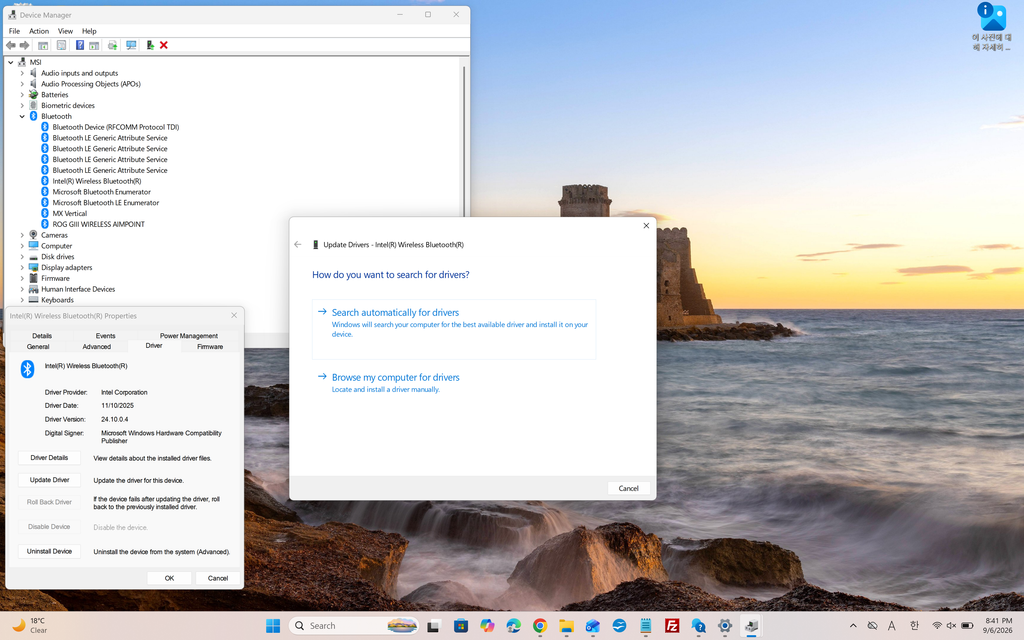Open the Action menu in Device Manager
Image resolution: width=1024 pixels, height=640 pixels.
click(x=39, y=31)
